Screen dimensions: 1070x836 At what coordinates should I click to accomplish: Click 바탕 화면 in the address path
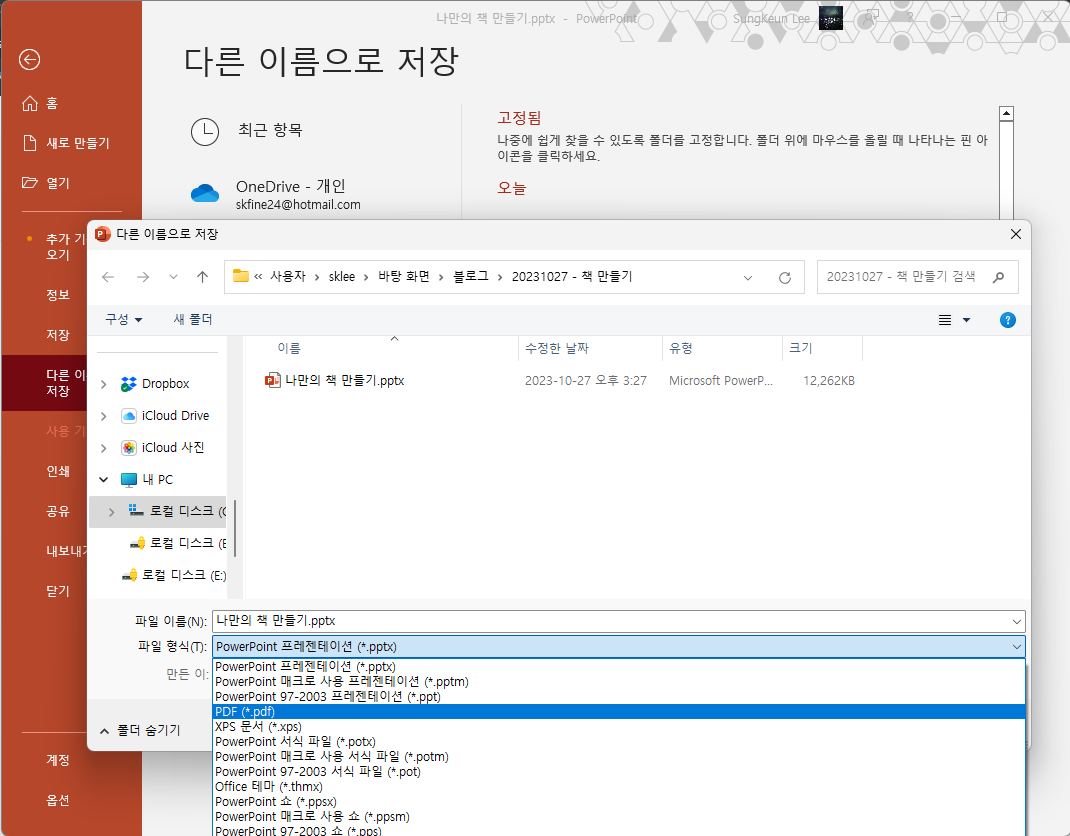(404, 276)
